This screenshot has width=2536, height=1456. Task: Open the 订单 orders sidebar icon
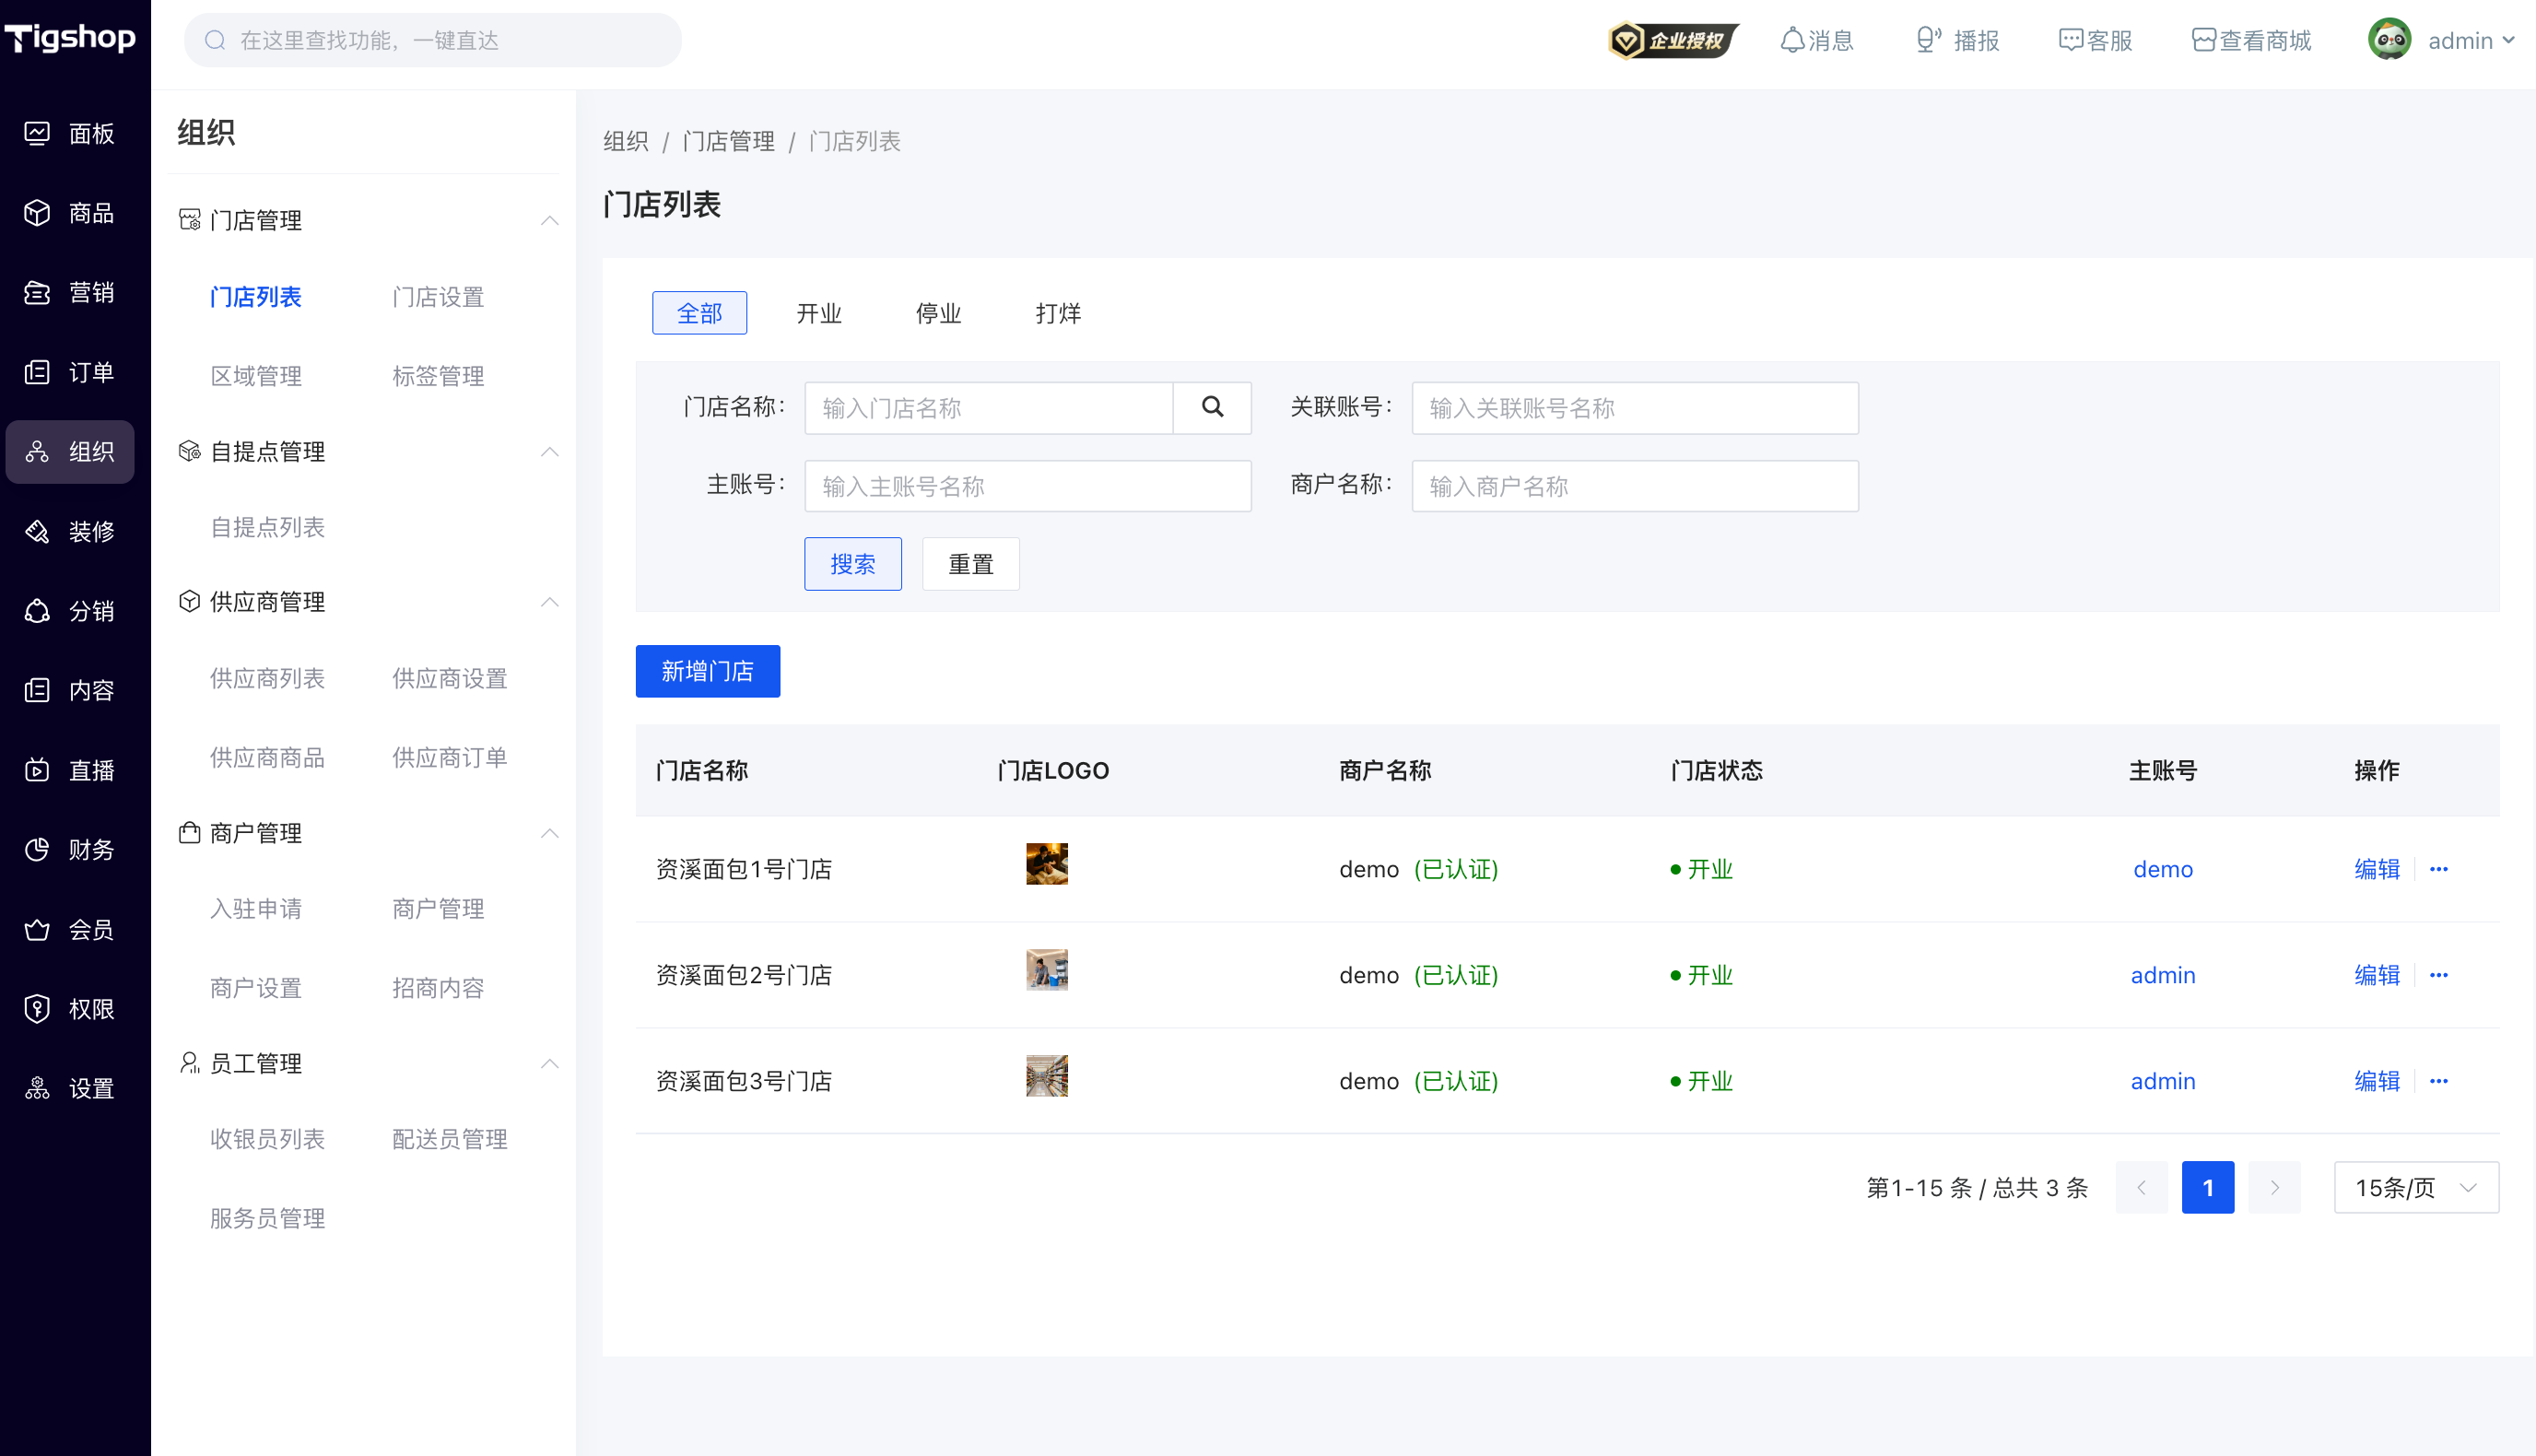(38, 372)
